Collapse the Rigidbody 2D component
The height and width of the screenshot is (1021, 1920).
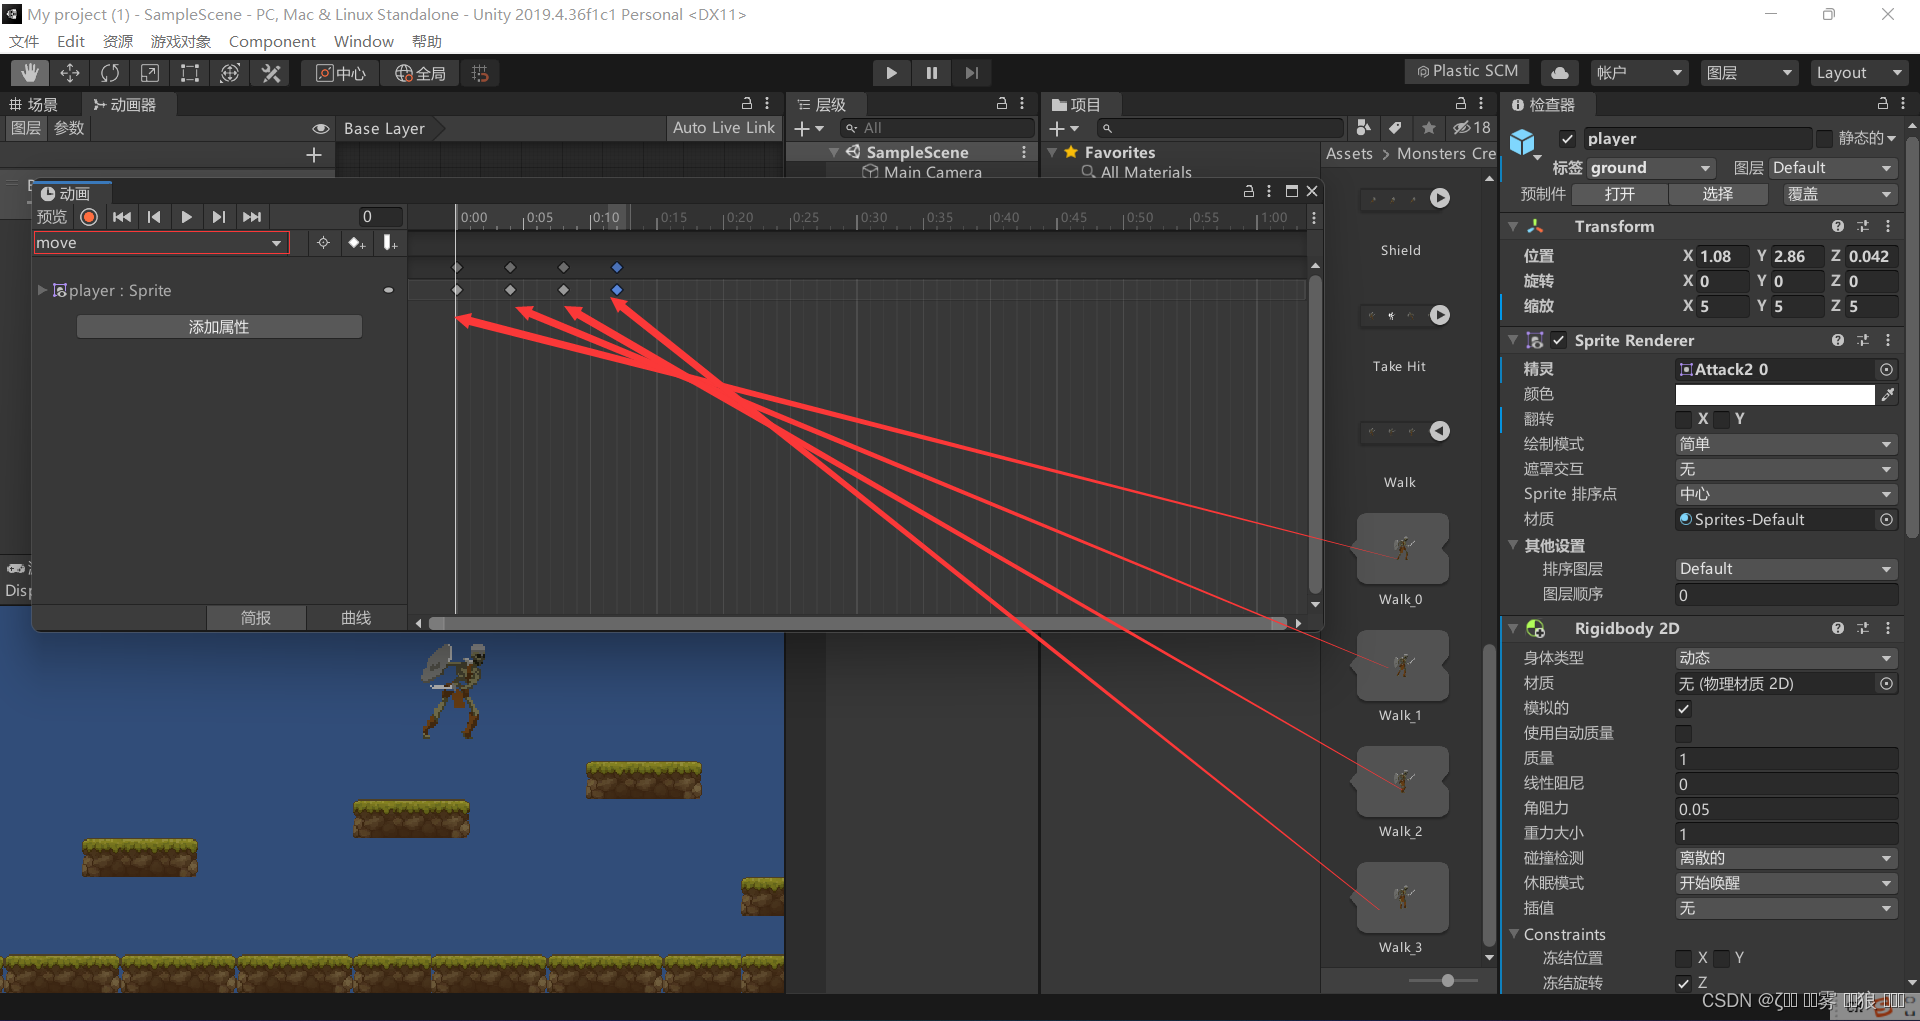(1513, 628)
